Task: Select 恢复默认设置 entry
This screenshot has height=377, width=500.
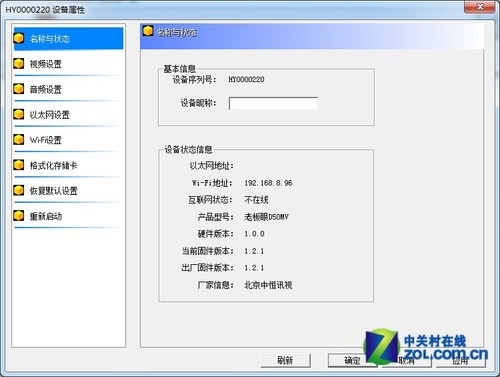Action: coord(68,190)
